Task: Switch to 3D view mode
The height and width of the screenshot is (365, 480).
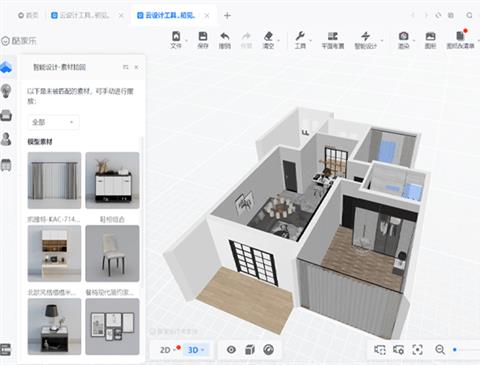Action: [x=193, y=350]
